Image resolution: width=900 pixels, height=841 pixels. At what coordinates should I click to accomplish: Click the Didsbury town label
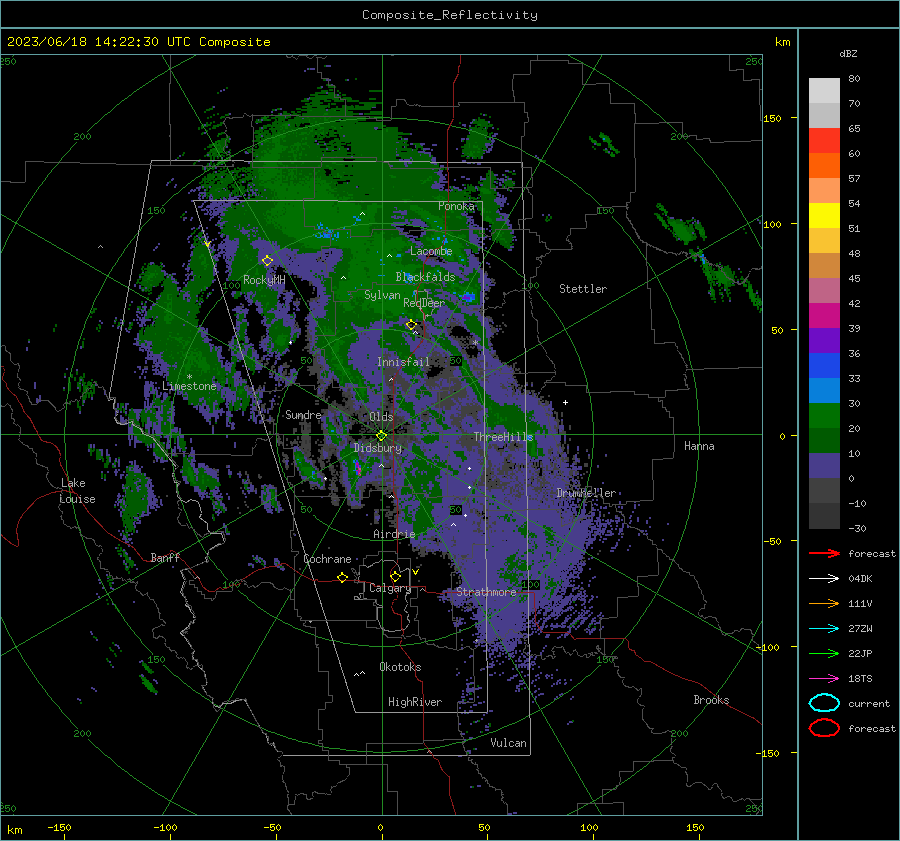(x=378, y=448)
